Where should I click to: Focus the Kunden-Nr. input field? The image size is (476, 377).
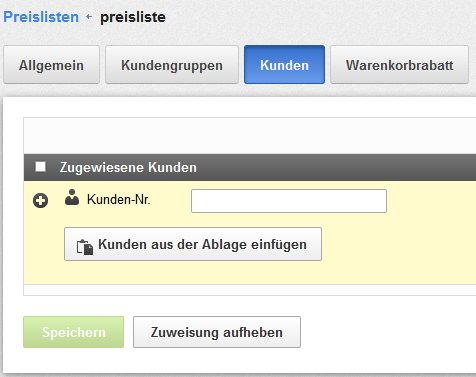tap(289, 201)
